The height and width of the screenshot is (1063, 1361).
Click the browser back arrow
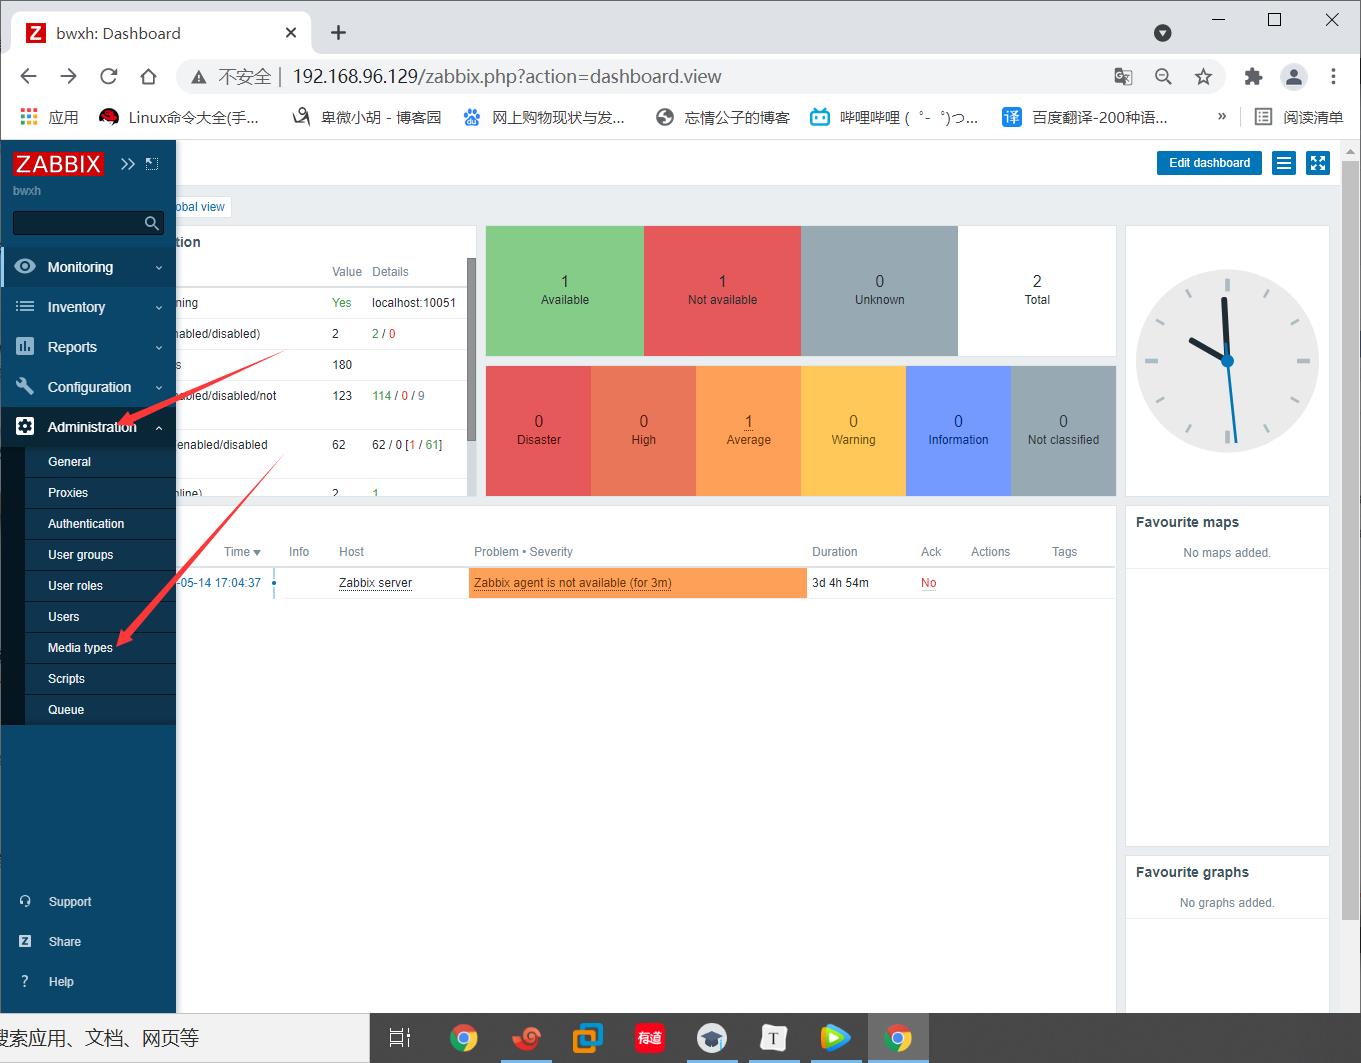click(28, 76)
